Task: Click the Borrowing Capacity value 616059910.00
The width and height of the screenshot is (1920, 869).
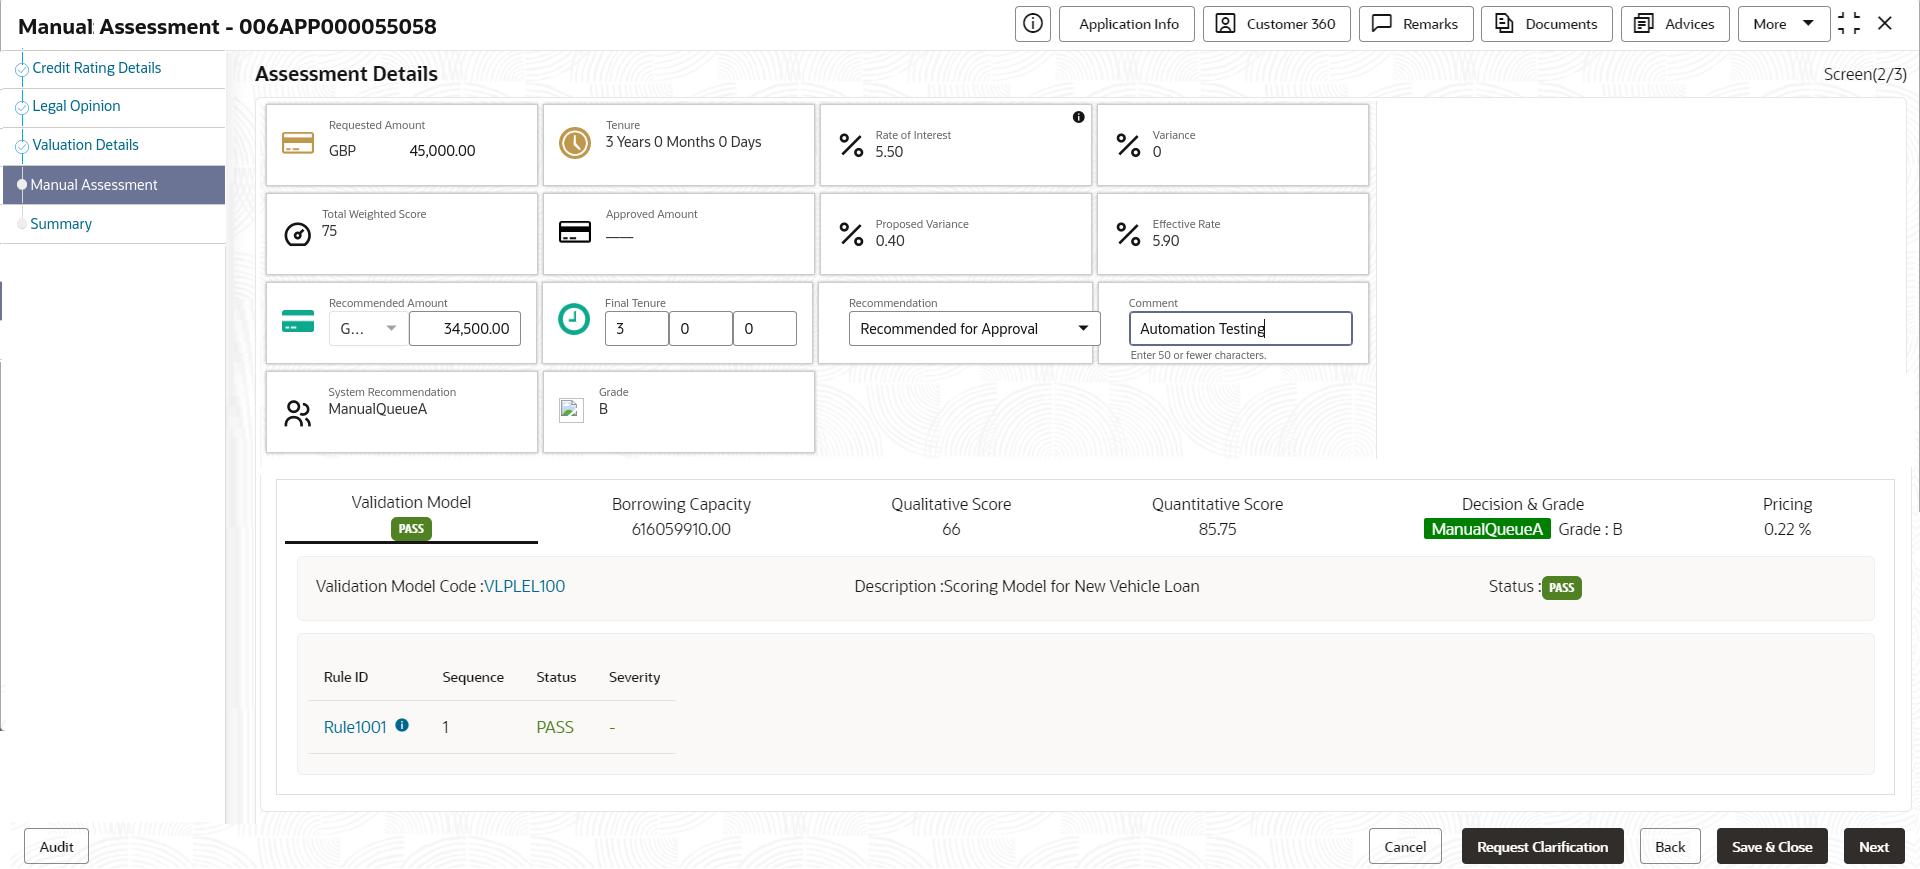Action: point(681,529)
